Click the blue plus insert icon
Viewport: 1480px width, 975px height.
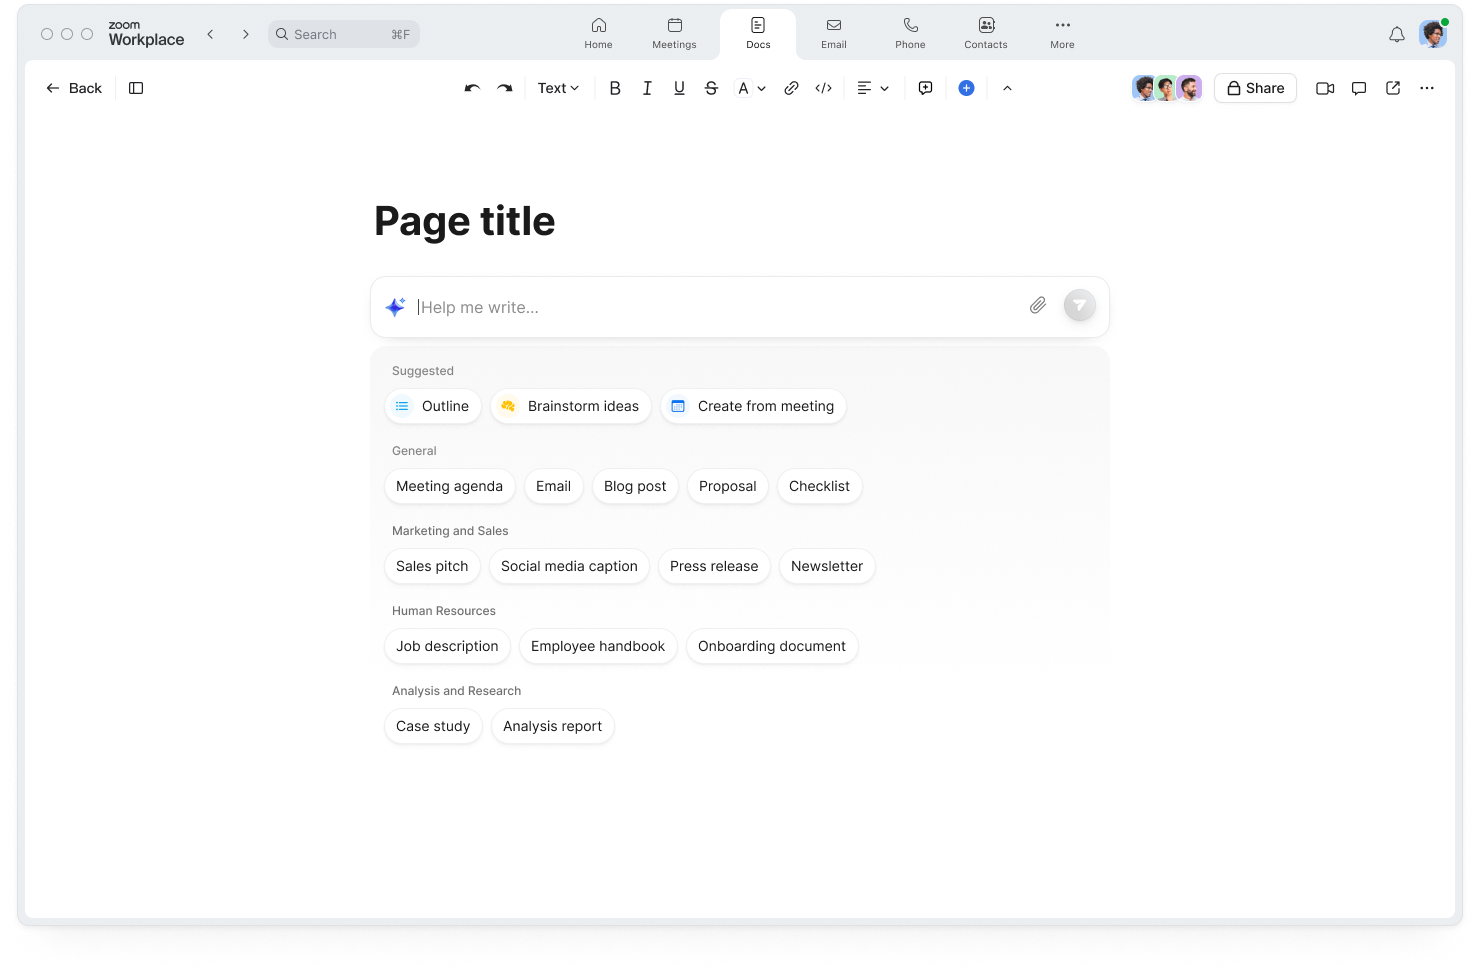(966, 88)
